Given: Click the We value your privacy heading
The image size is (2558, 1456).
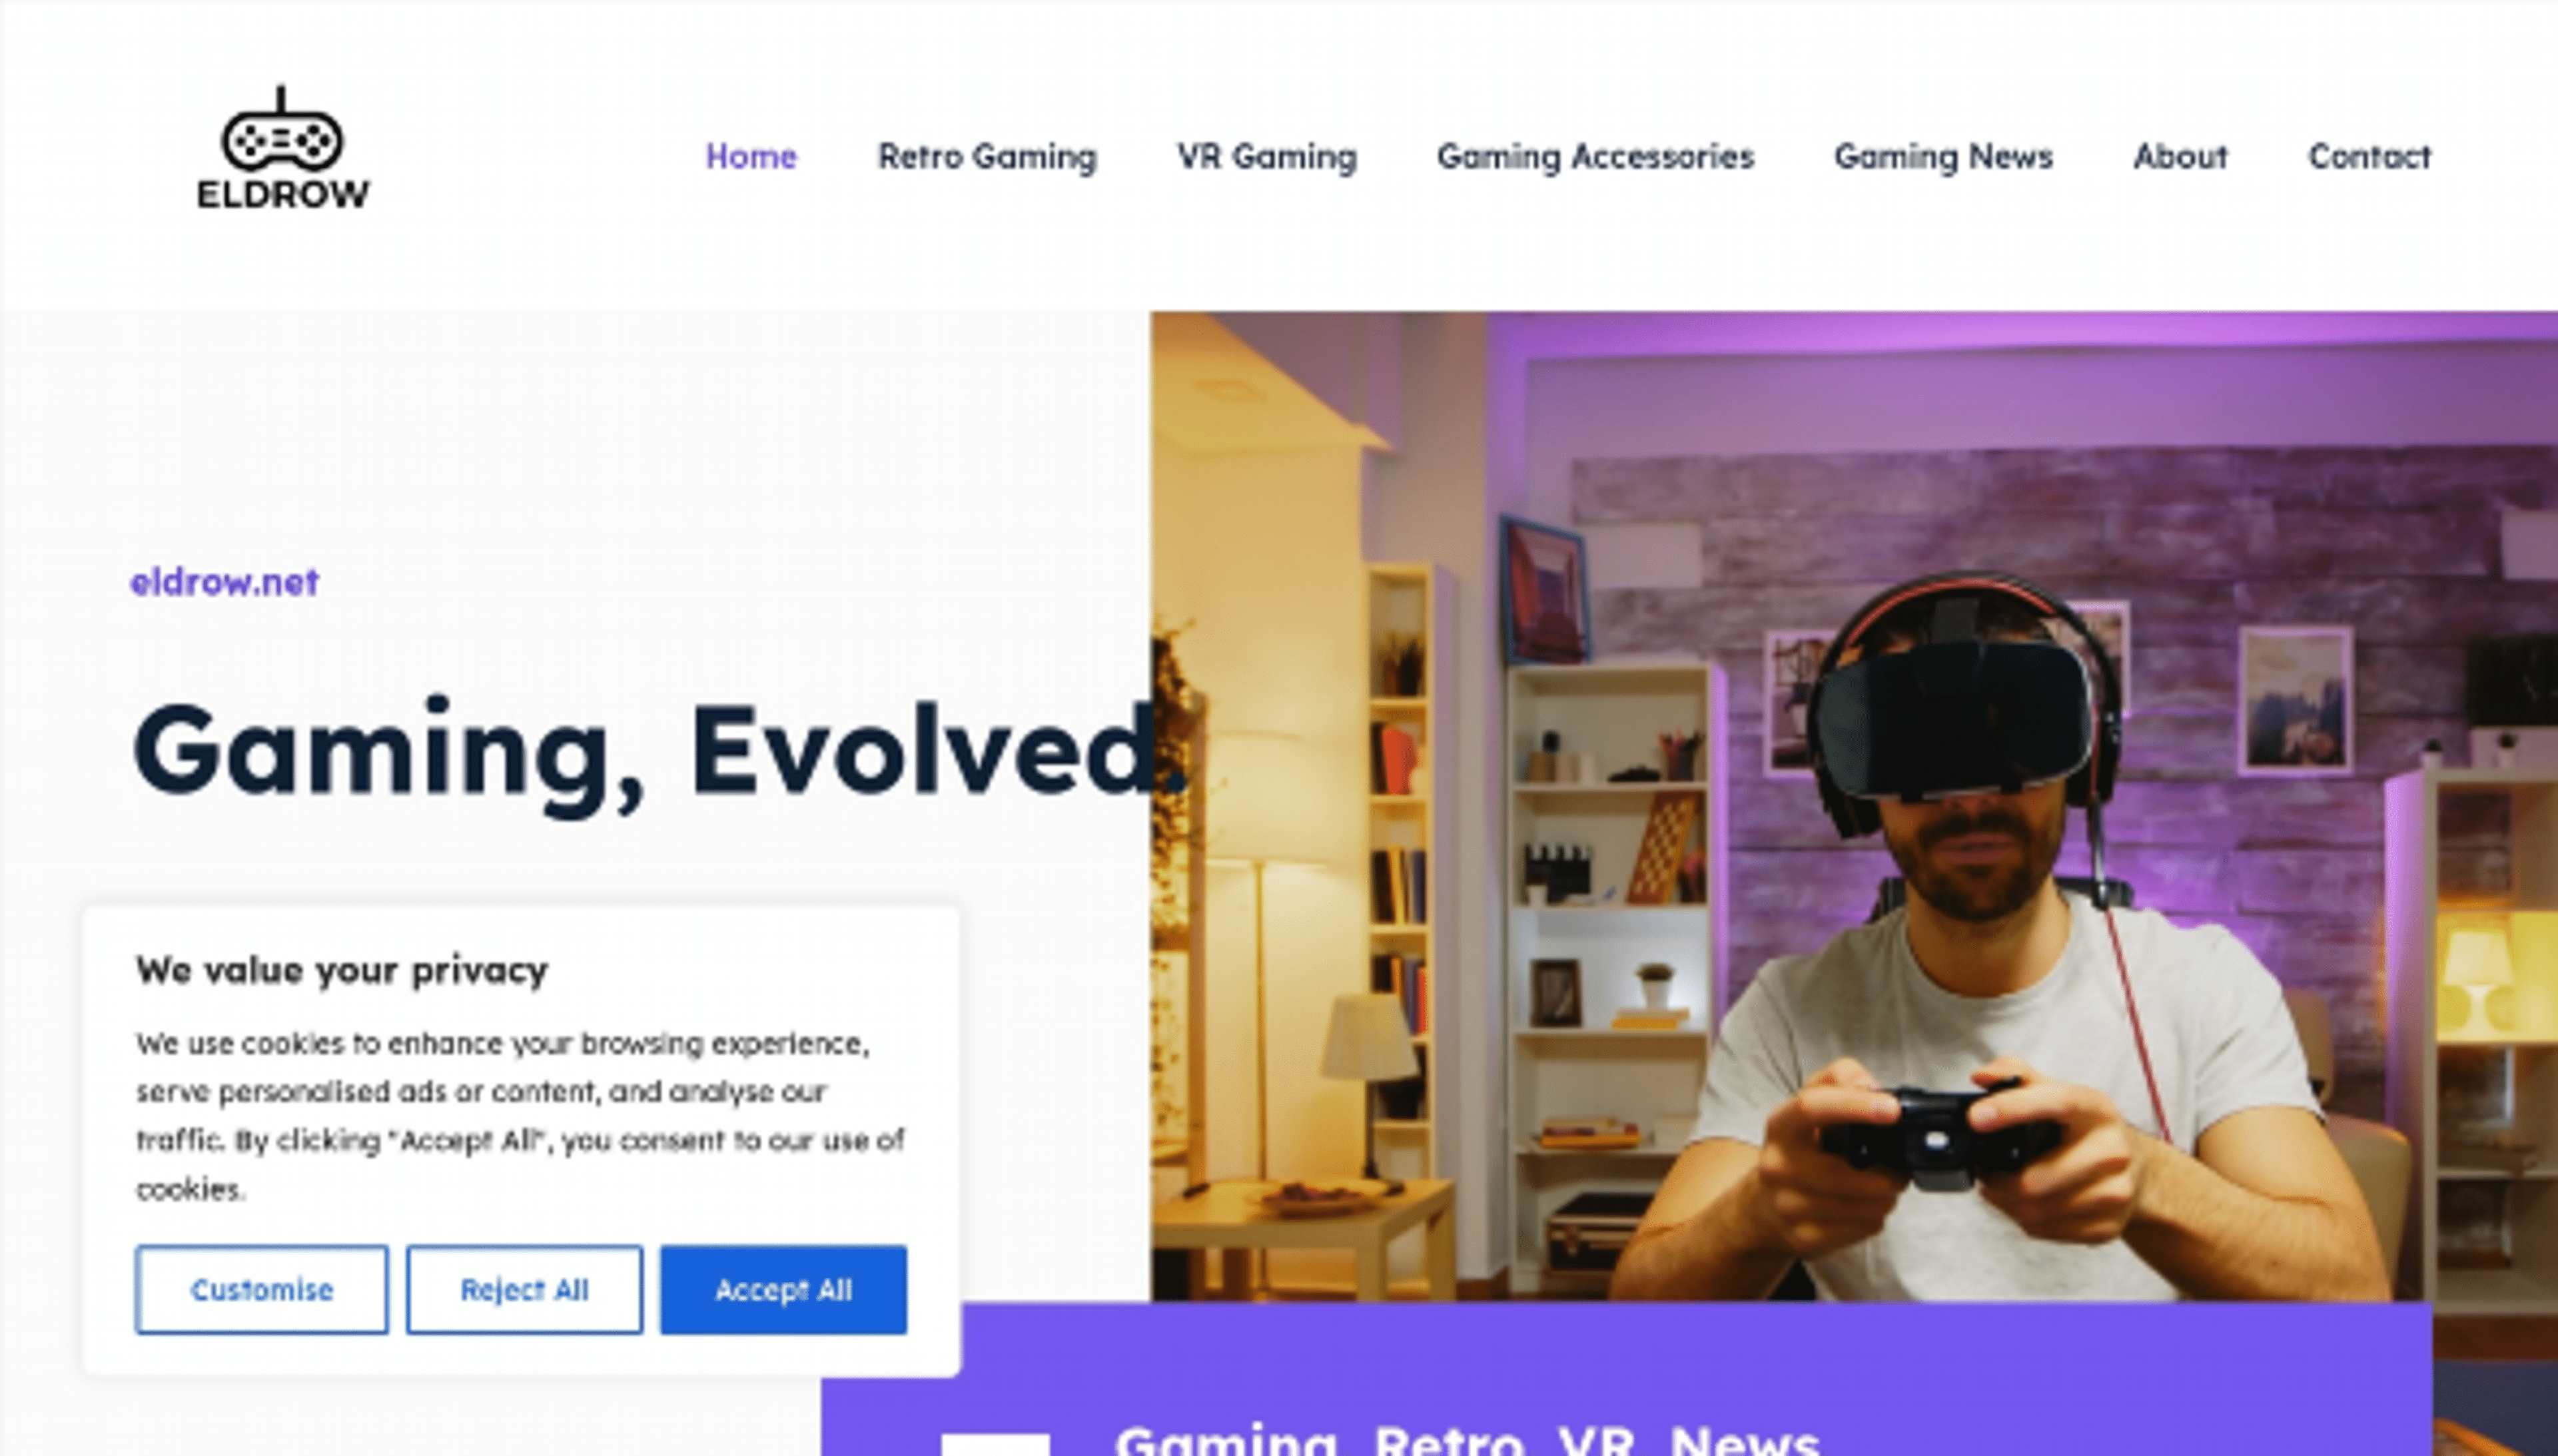Looking at the screenshot, I should (x=342, y=970).
